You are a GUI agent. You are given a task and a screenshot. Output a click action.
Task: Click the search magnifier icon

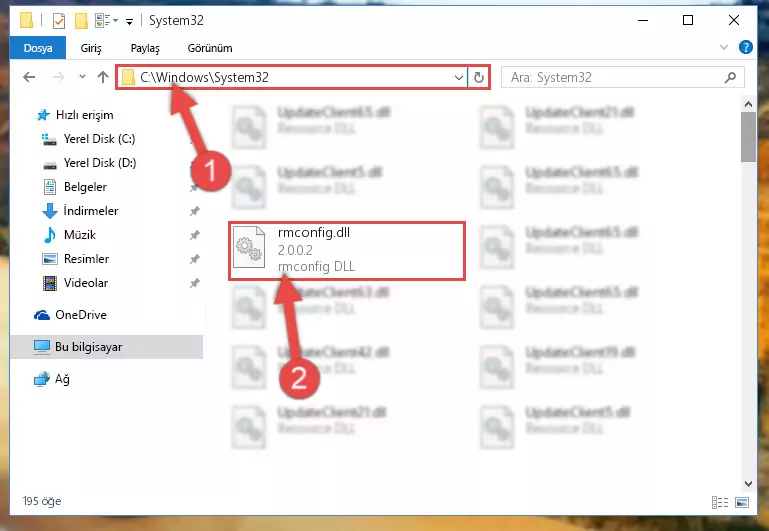(730, 77)
